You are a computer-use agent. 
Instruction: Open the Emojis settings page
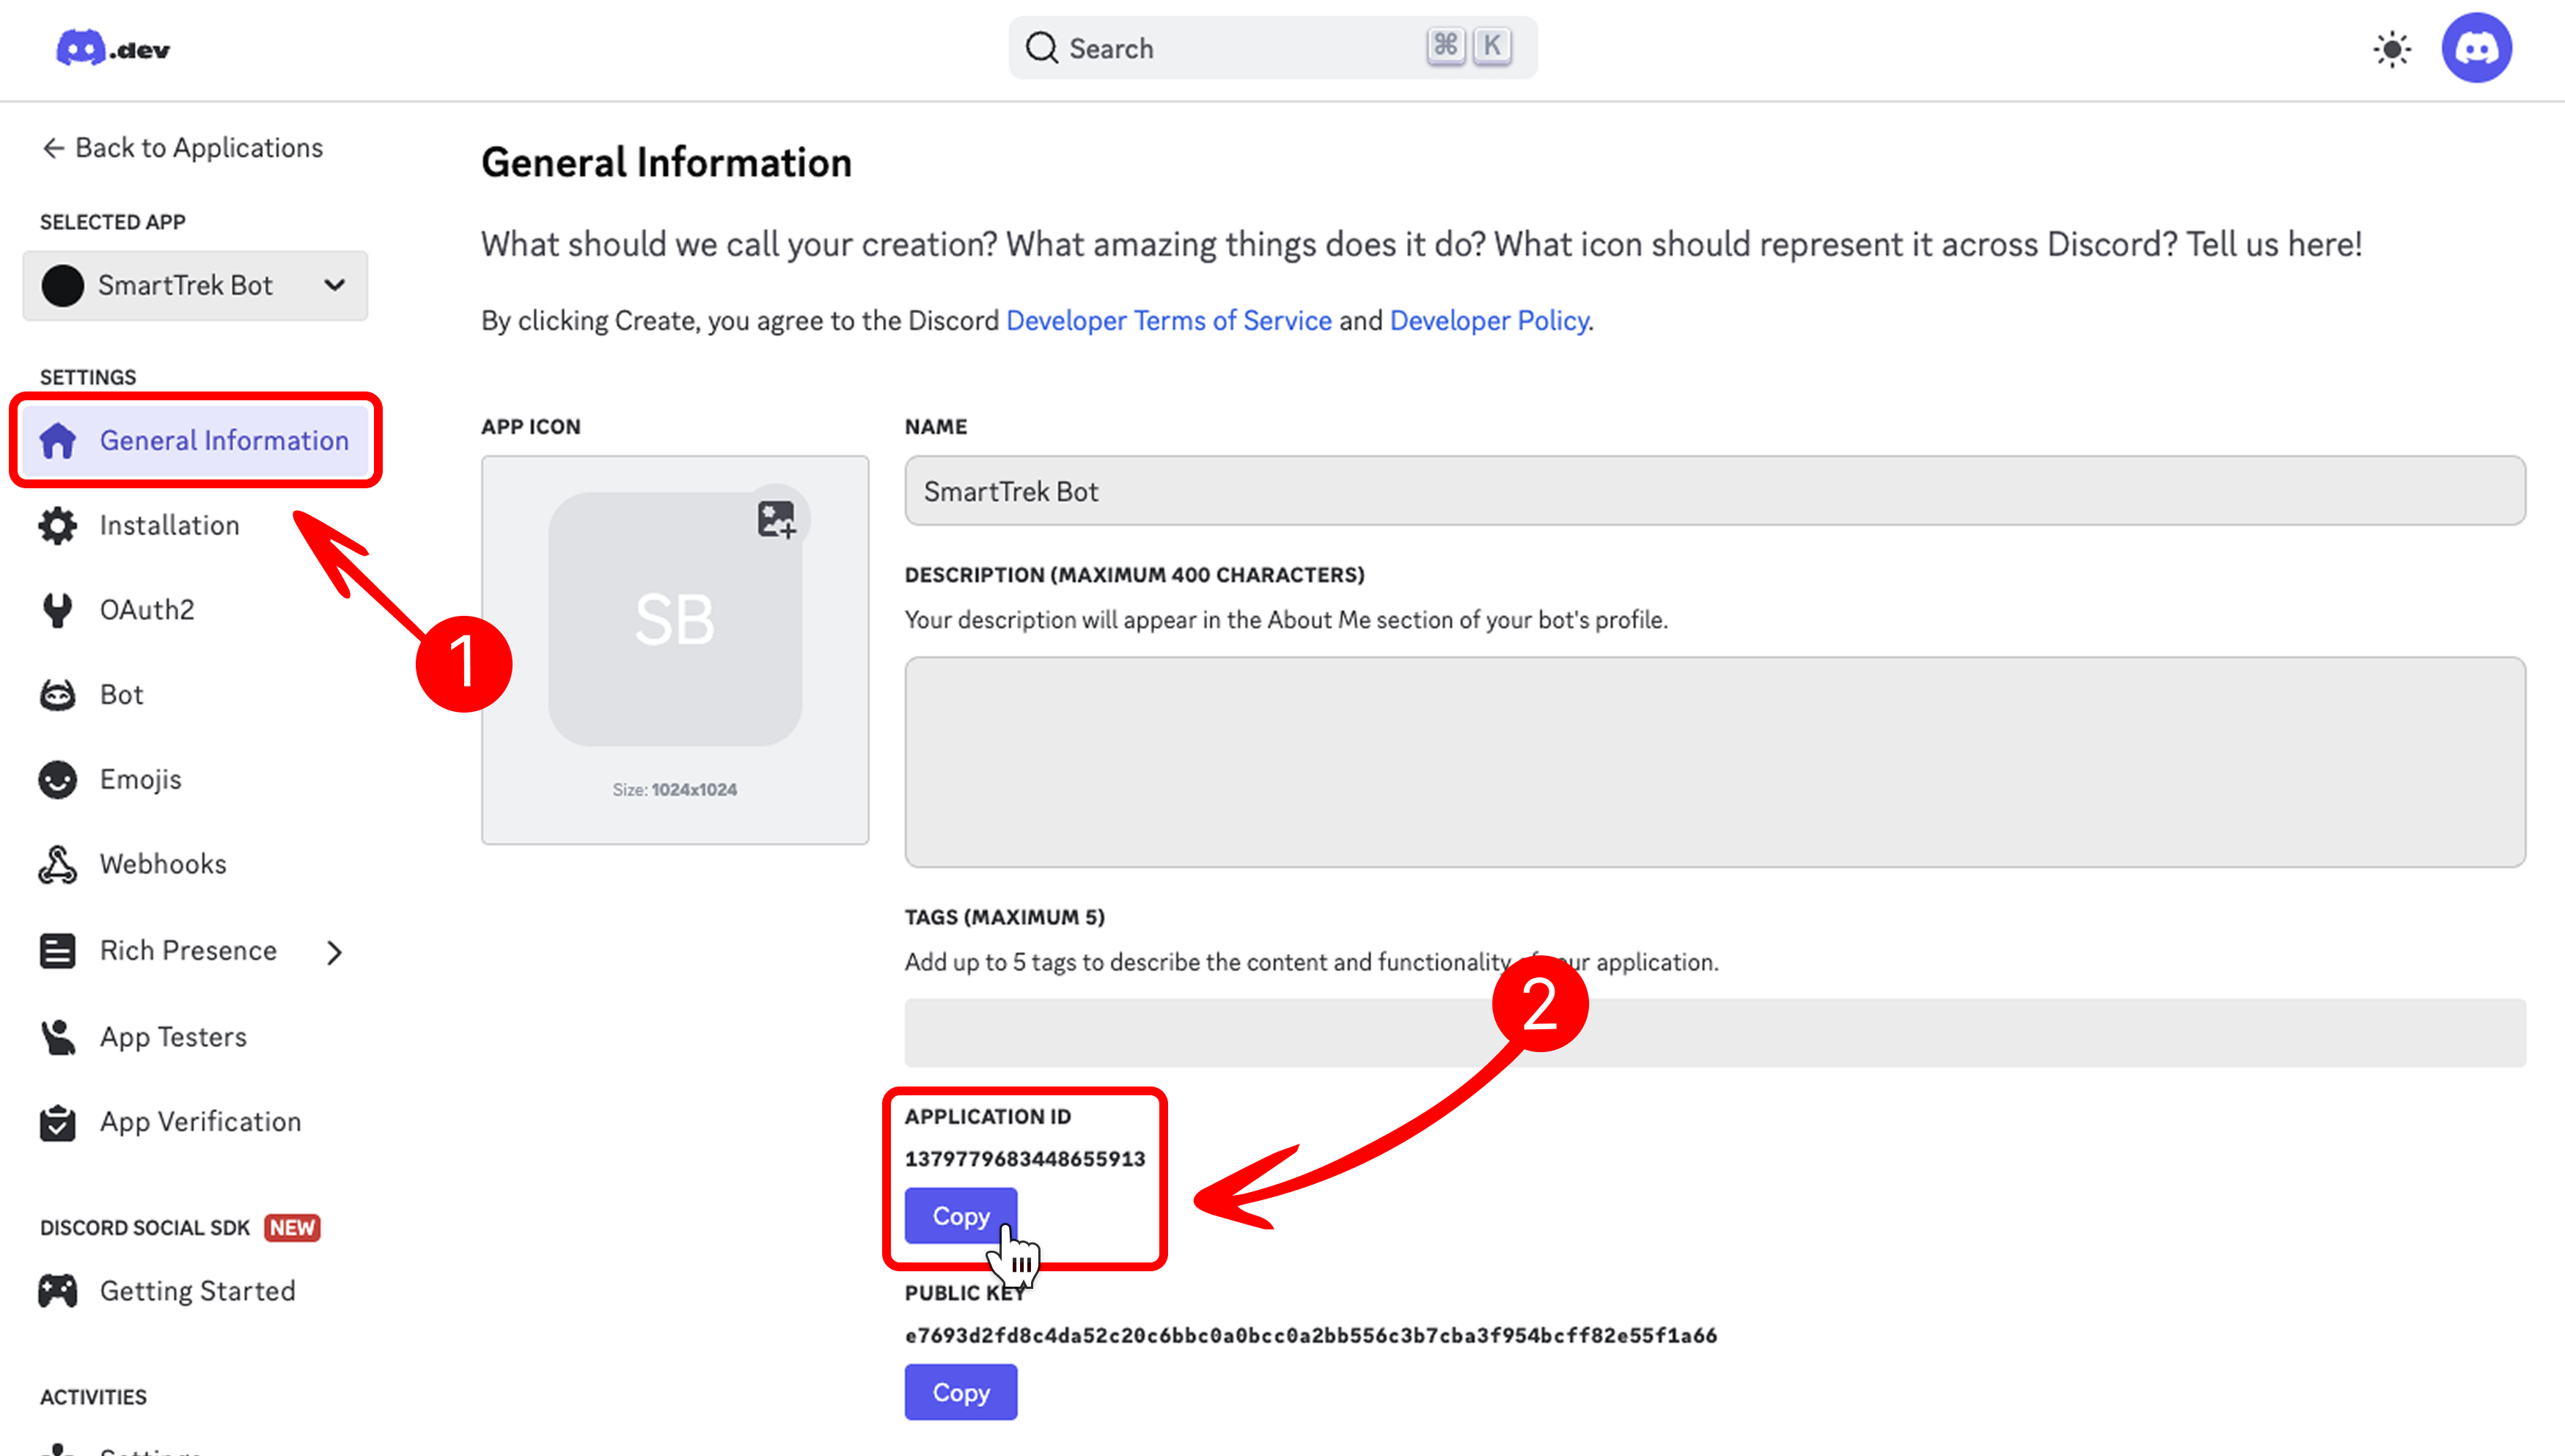[141, 780]
